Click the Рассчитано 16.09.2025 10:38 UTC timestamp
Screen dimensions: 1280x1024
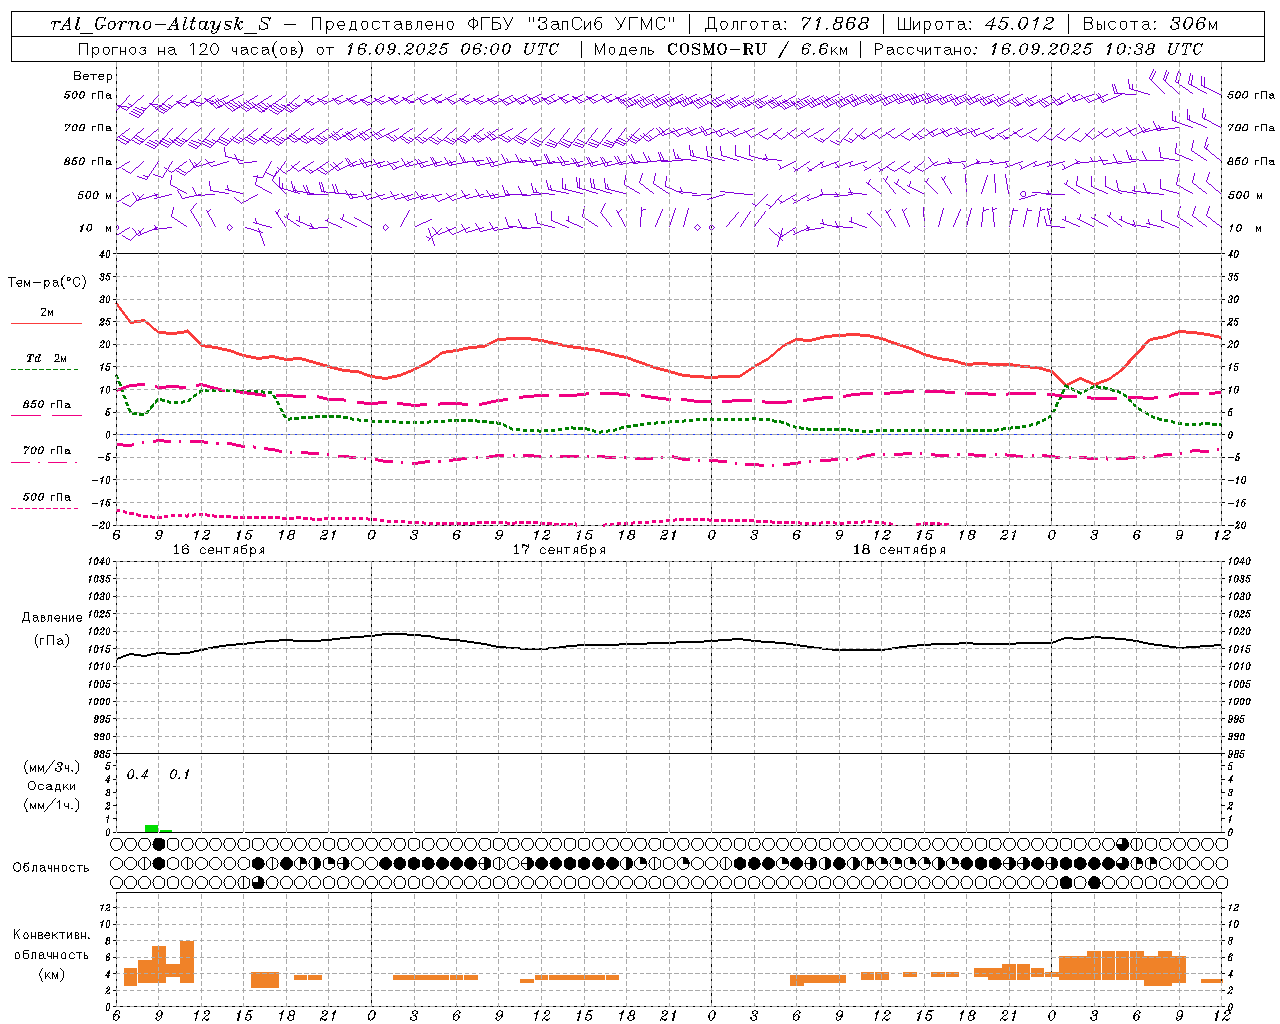1039,49
